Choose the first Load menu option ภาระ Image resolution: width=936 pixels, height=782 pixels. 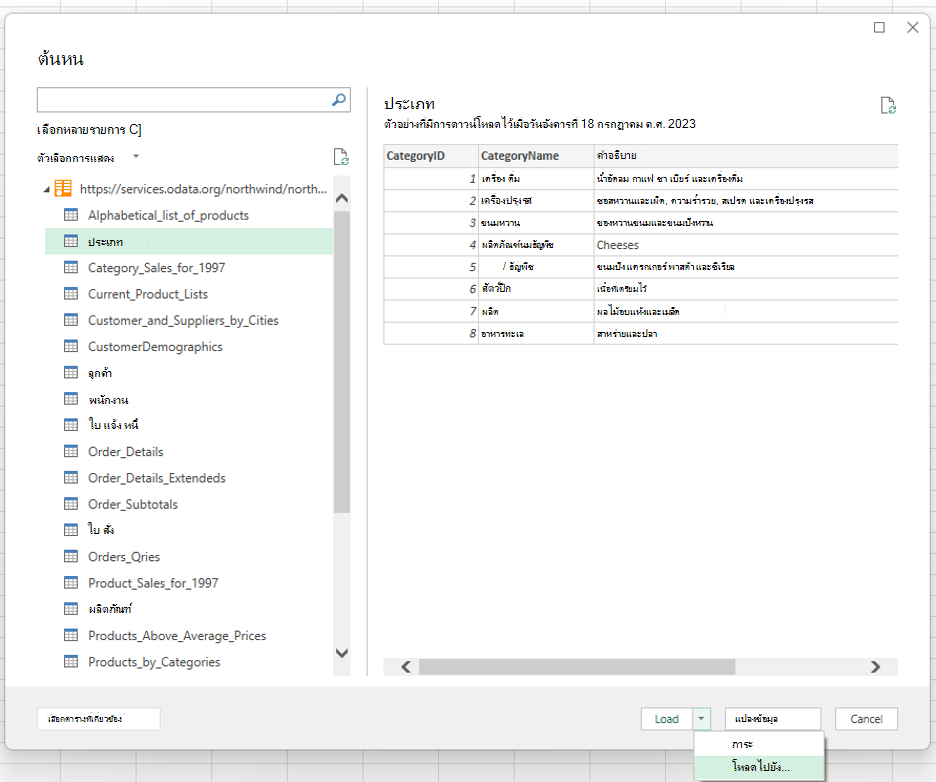click(x=759, y=744)
